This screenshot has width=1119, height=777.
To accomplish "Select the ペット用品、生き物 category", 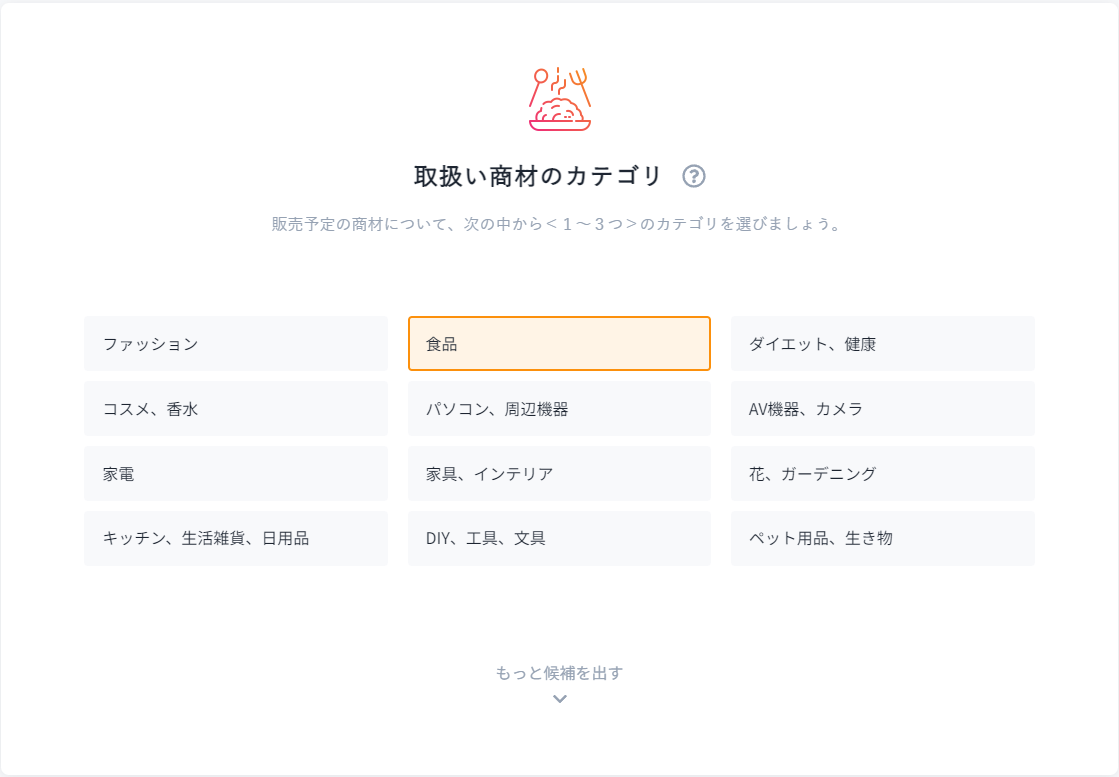I will pyautogui.click(x=883, y=538).
